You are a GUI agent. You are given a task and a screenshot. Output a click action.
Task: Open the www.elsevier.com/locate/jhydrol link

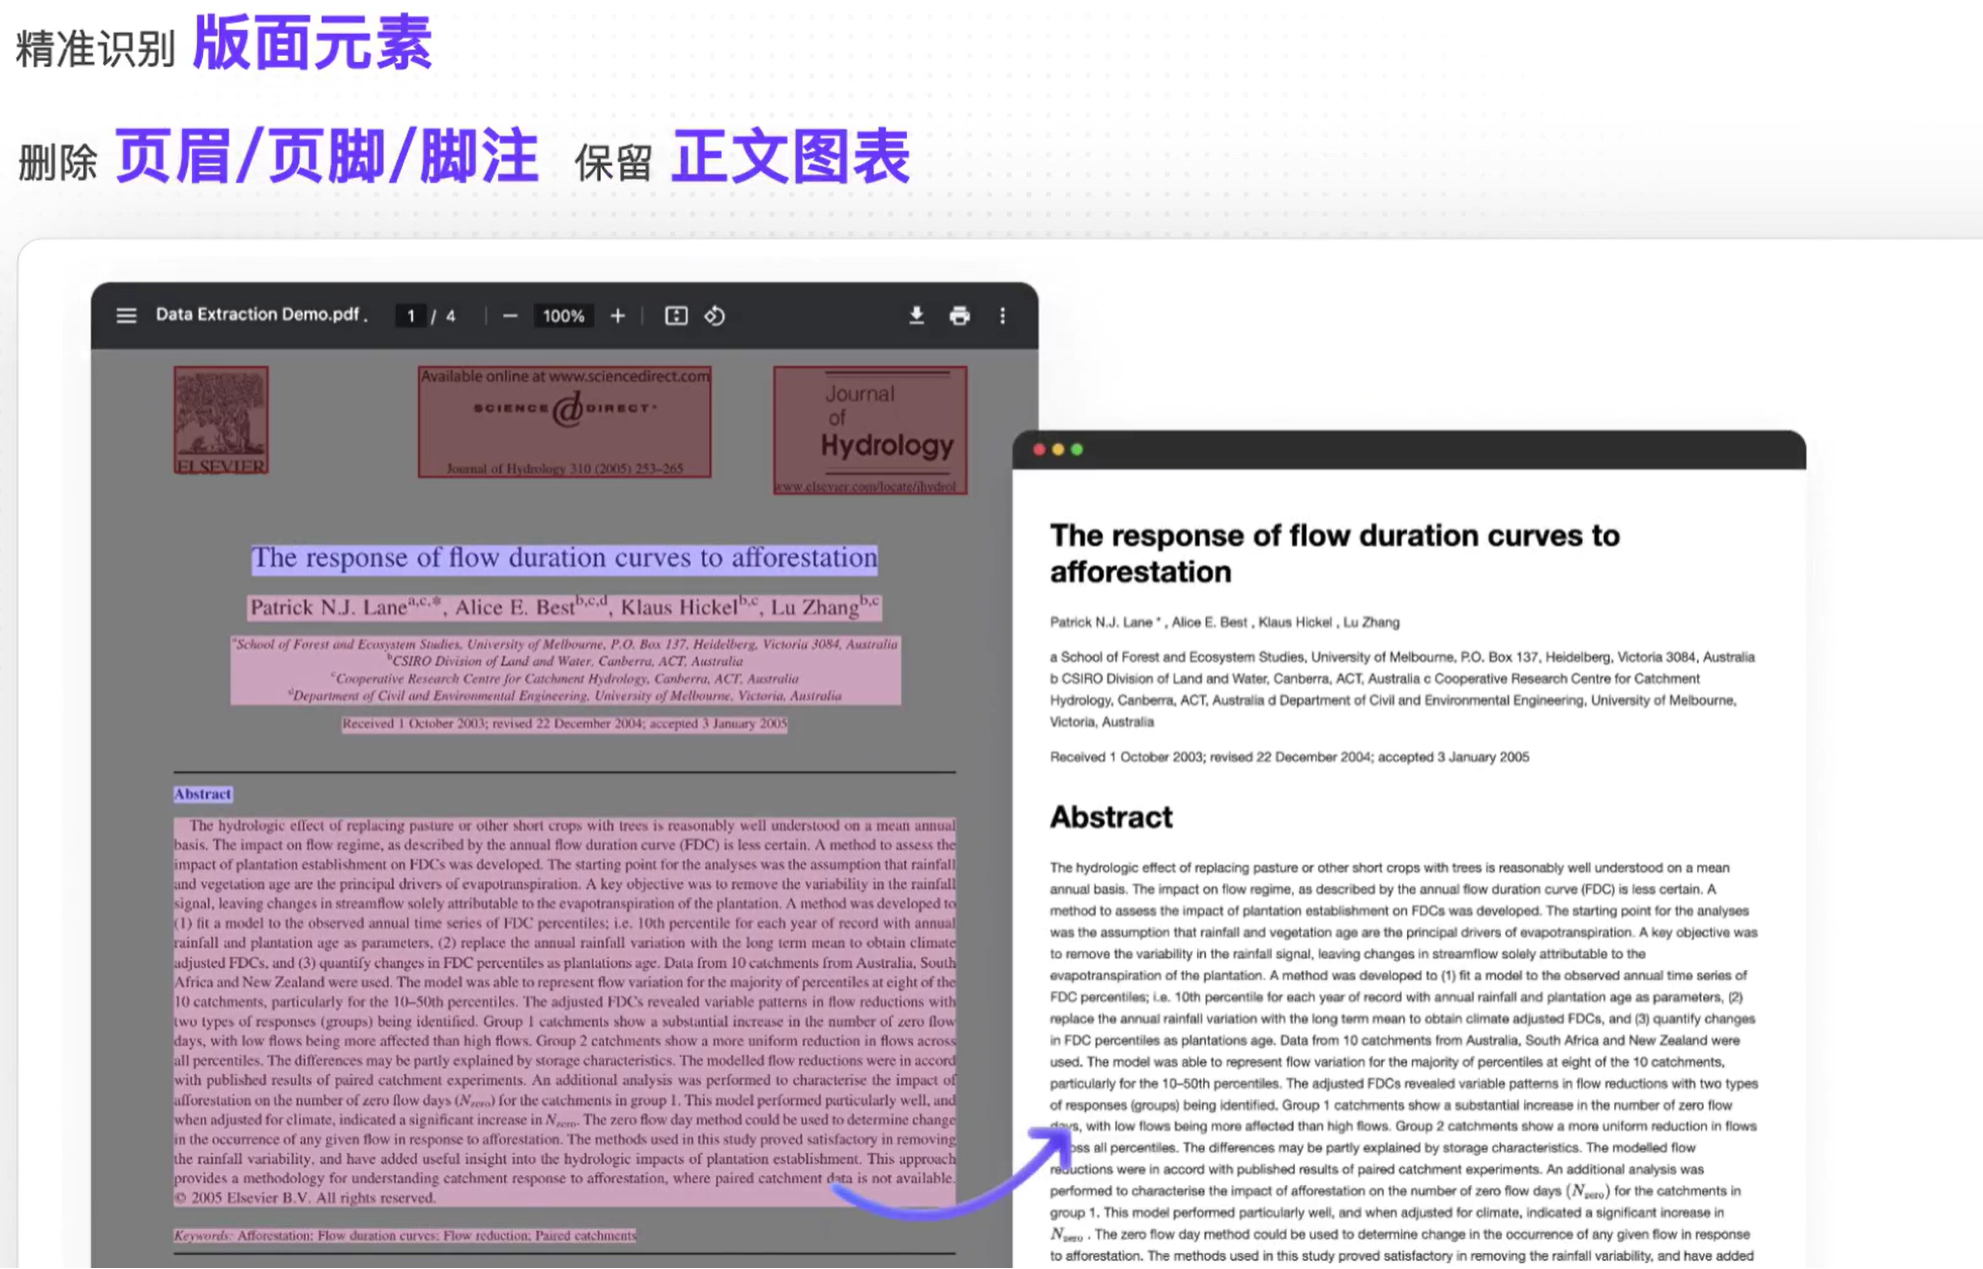point(868,487)
